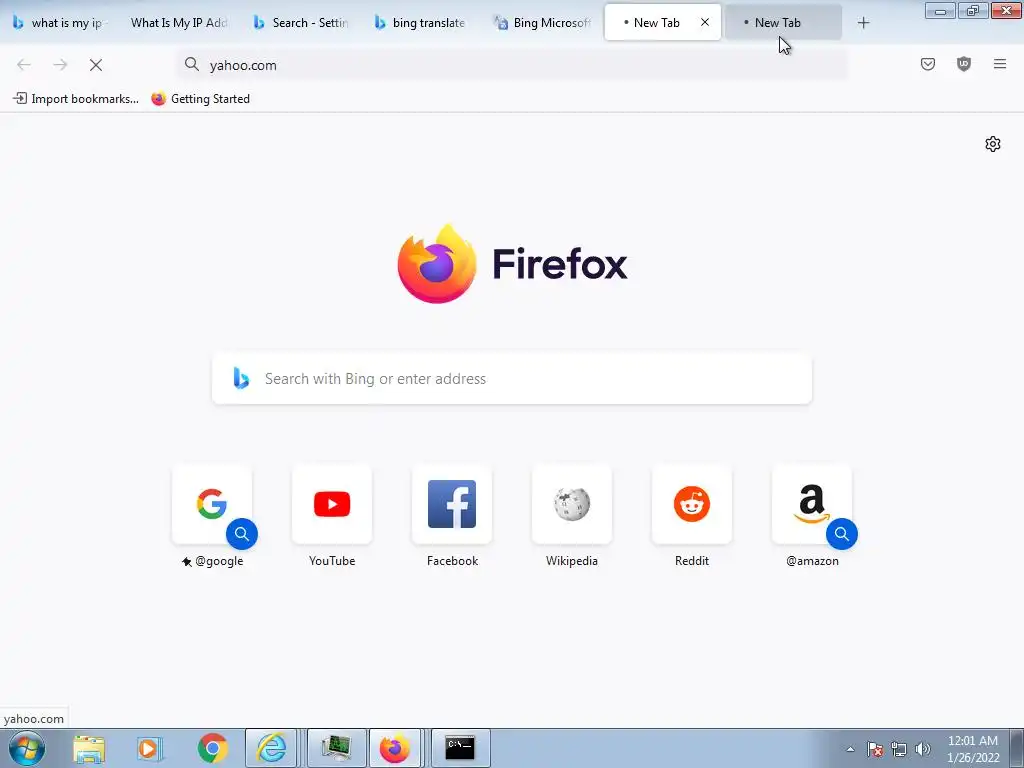Open the Amazon shortcut tile
Viewport: 1024px width, 768px height.
click(812, 504)
